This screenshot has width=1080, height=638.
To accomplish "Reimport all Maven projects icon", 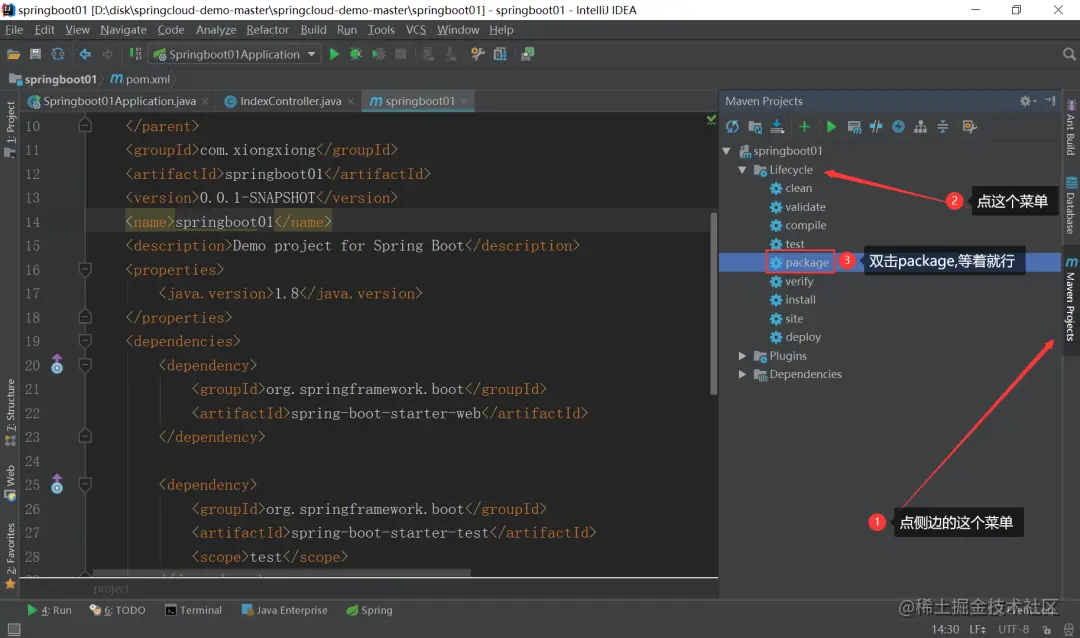I will [x=732, y=127].
